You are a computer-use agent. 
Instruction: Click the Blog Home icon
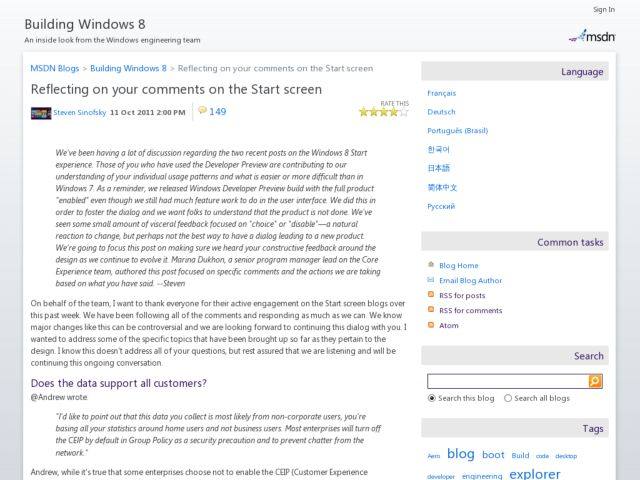tap(430, 266)
